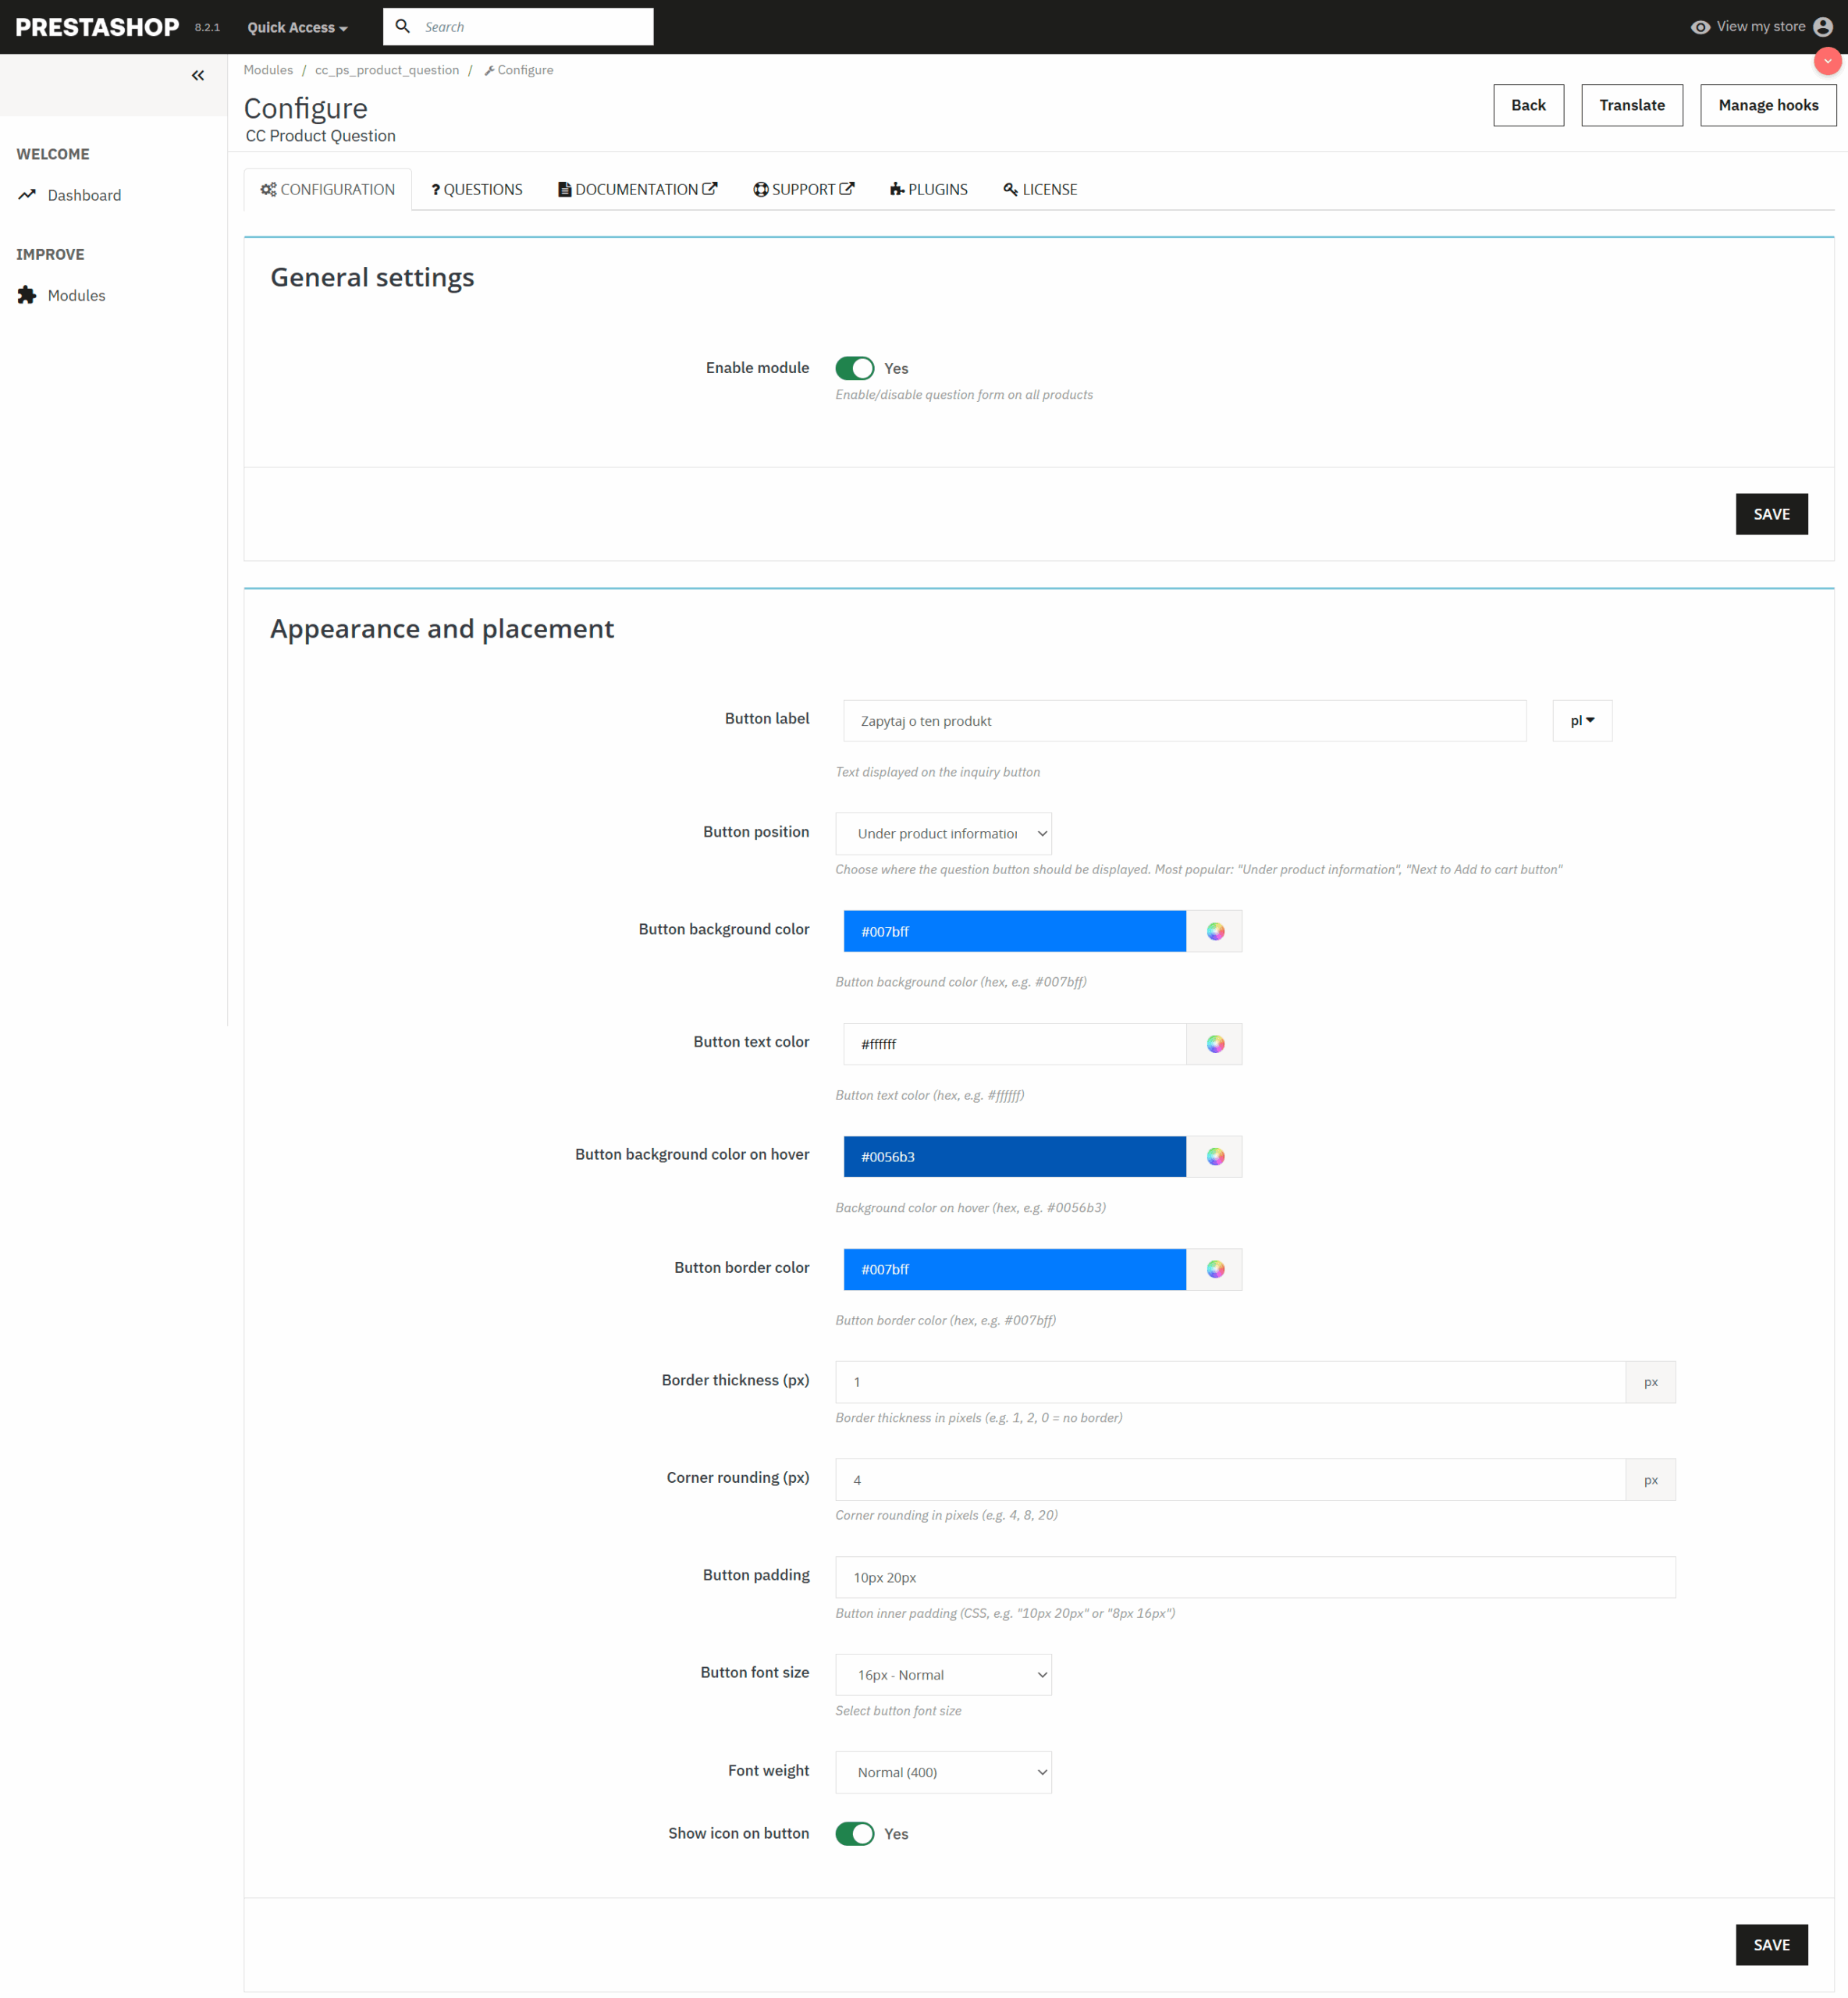Open Plugins using the puzzle-piece icon
The height and width of the screenshot is (1998, 1848).
coord(897,189)
